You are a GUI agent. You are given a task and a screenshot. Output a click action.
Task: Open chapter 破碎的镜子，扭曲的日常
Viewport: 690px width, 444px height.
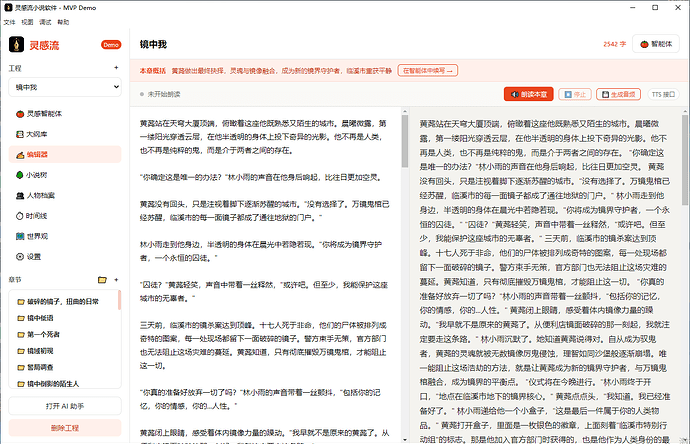64,301
